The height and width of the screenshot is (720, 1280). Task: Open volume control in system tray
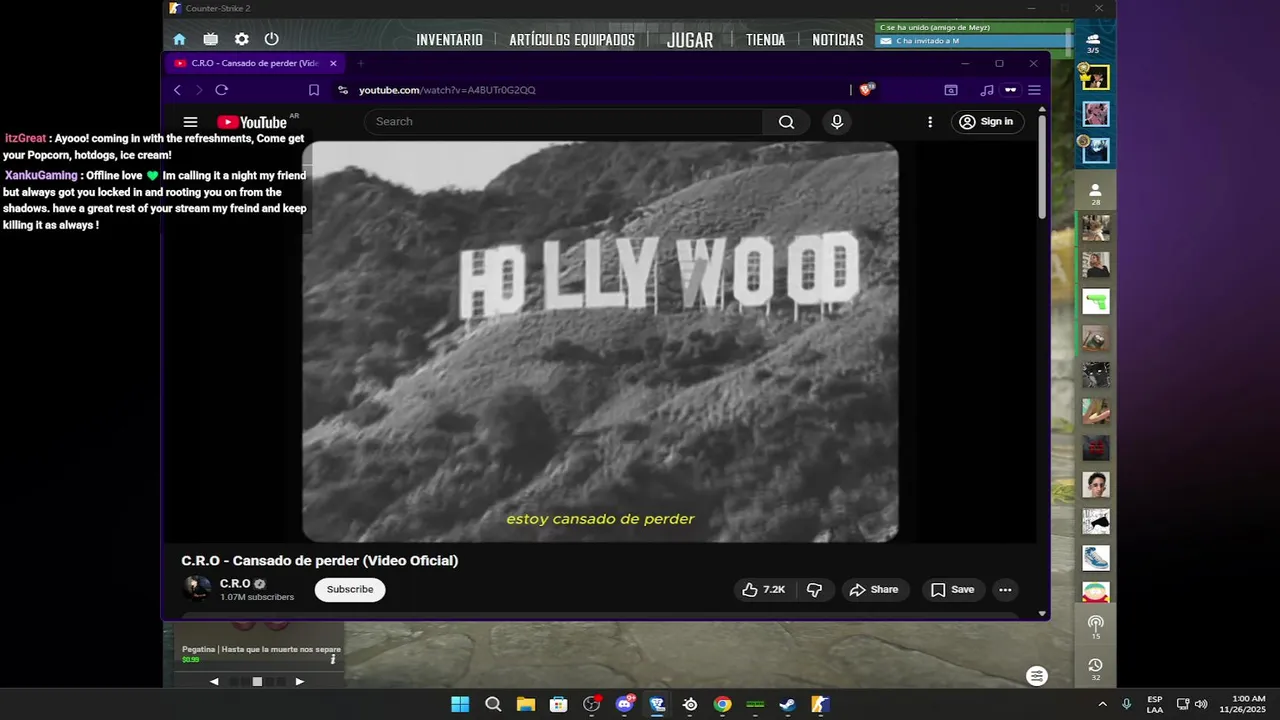(x=1201, y=704)
